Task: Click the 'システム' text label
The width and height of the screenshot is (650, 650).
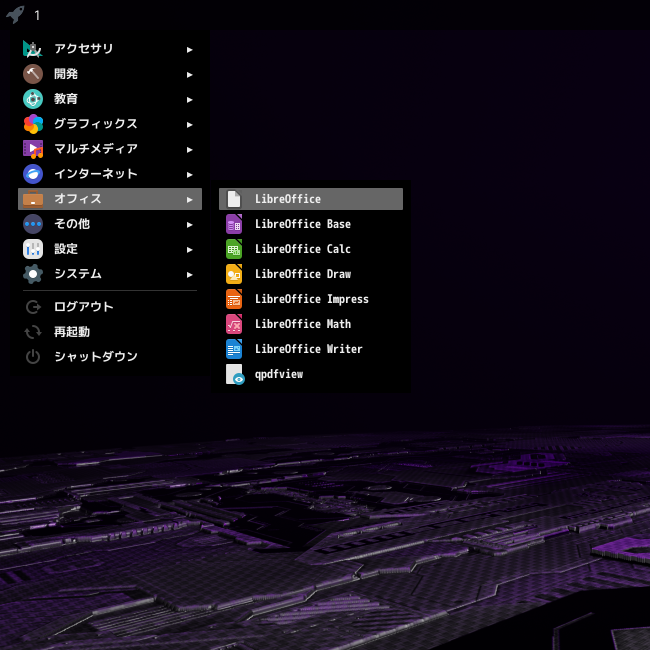Action: [78, 274]
